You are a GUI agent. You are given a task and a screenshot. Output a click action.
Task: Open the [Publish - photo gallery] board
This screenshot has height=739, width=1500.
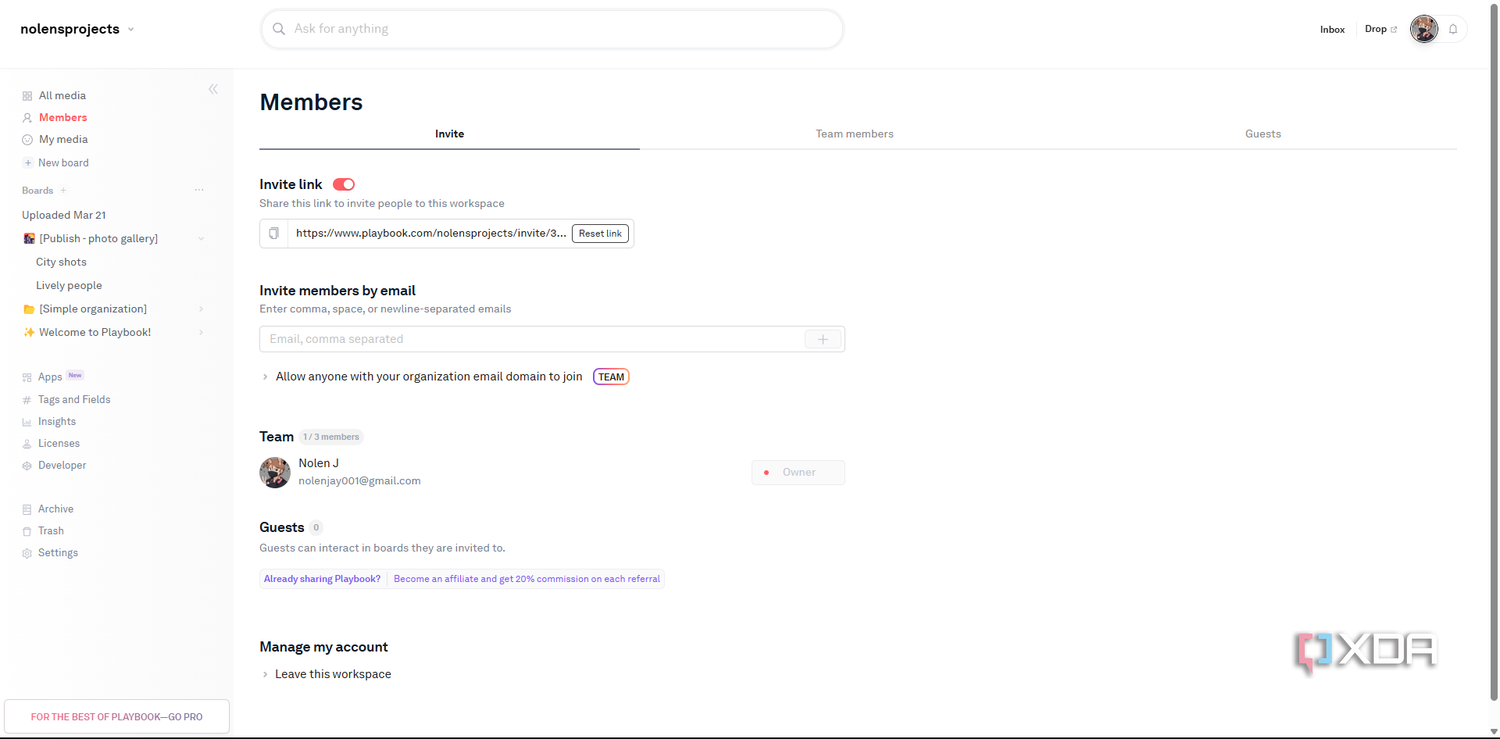98,239
